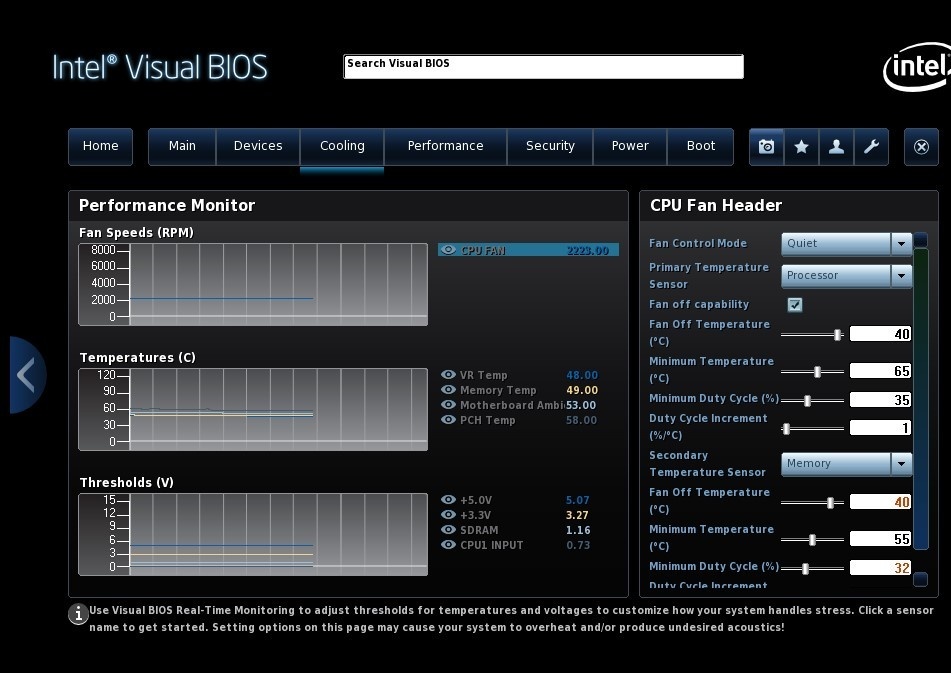This screenshot has height=673, width=951.
Task: Open Secondary Temperature Sensor dropdown arrow
Action: (x=901, y=464)
